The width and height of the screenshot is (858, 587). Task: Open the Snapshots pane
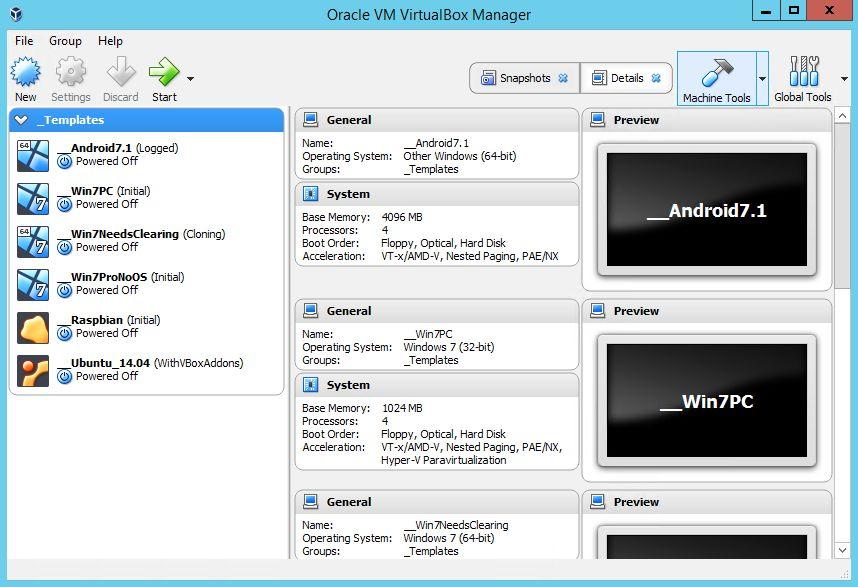tap(524, 78)
